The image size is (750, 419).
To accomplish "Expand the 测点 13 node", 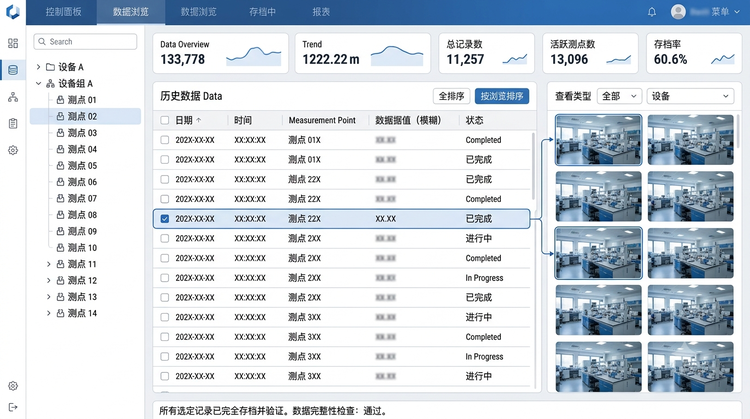I will [x=48, y=297].
